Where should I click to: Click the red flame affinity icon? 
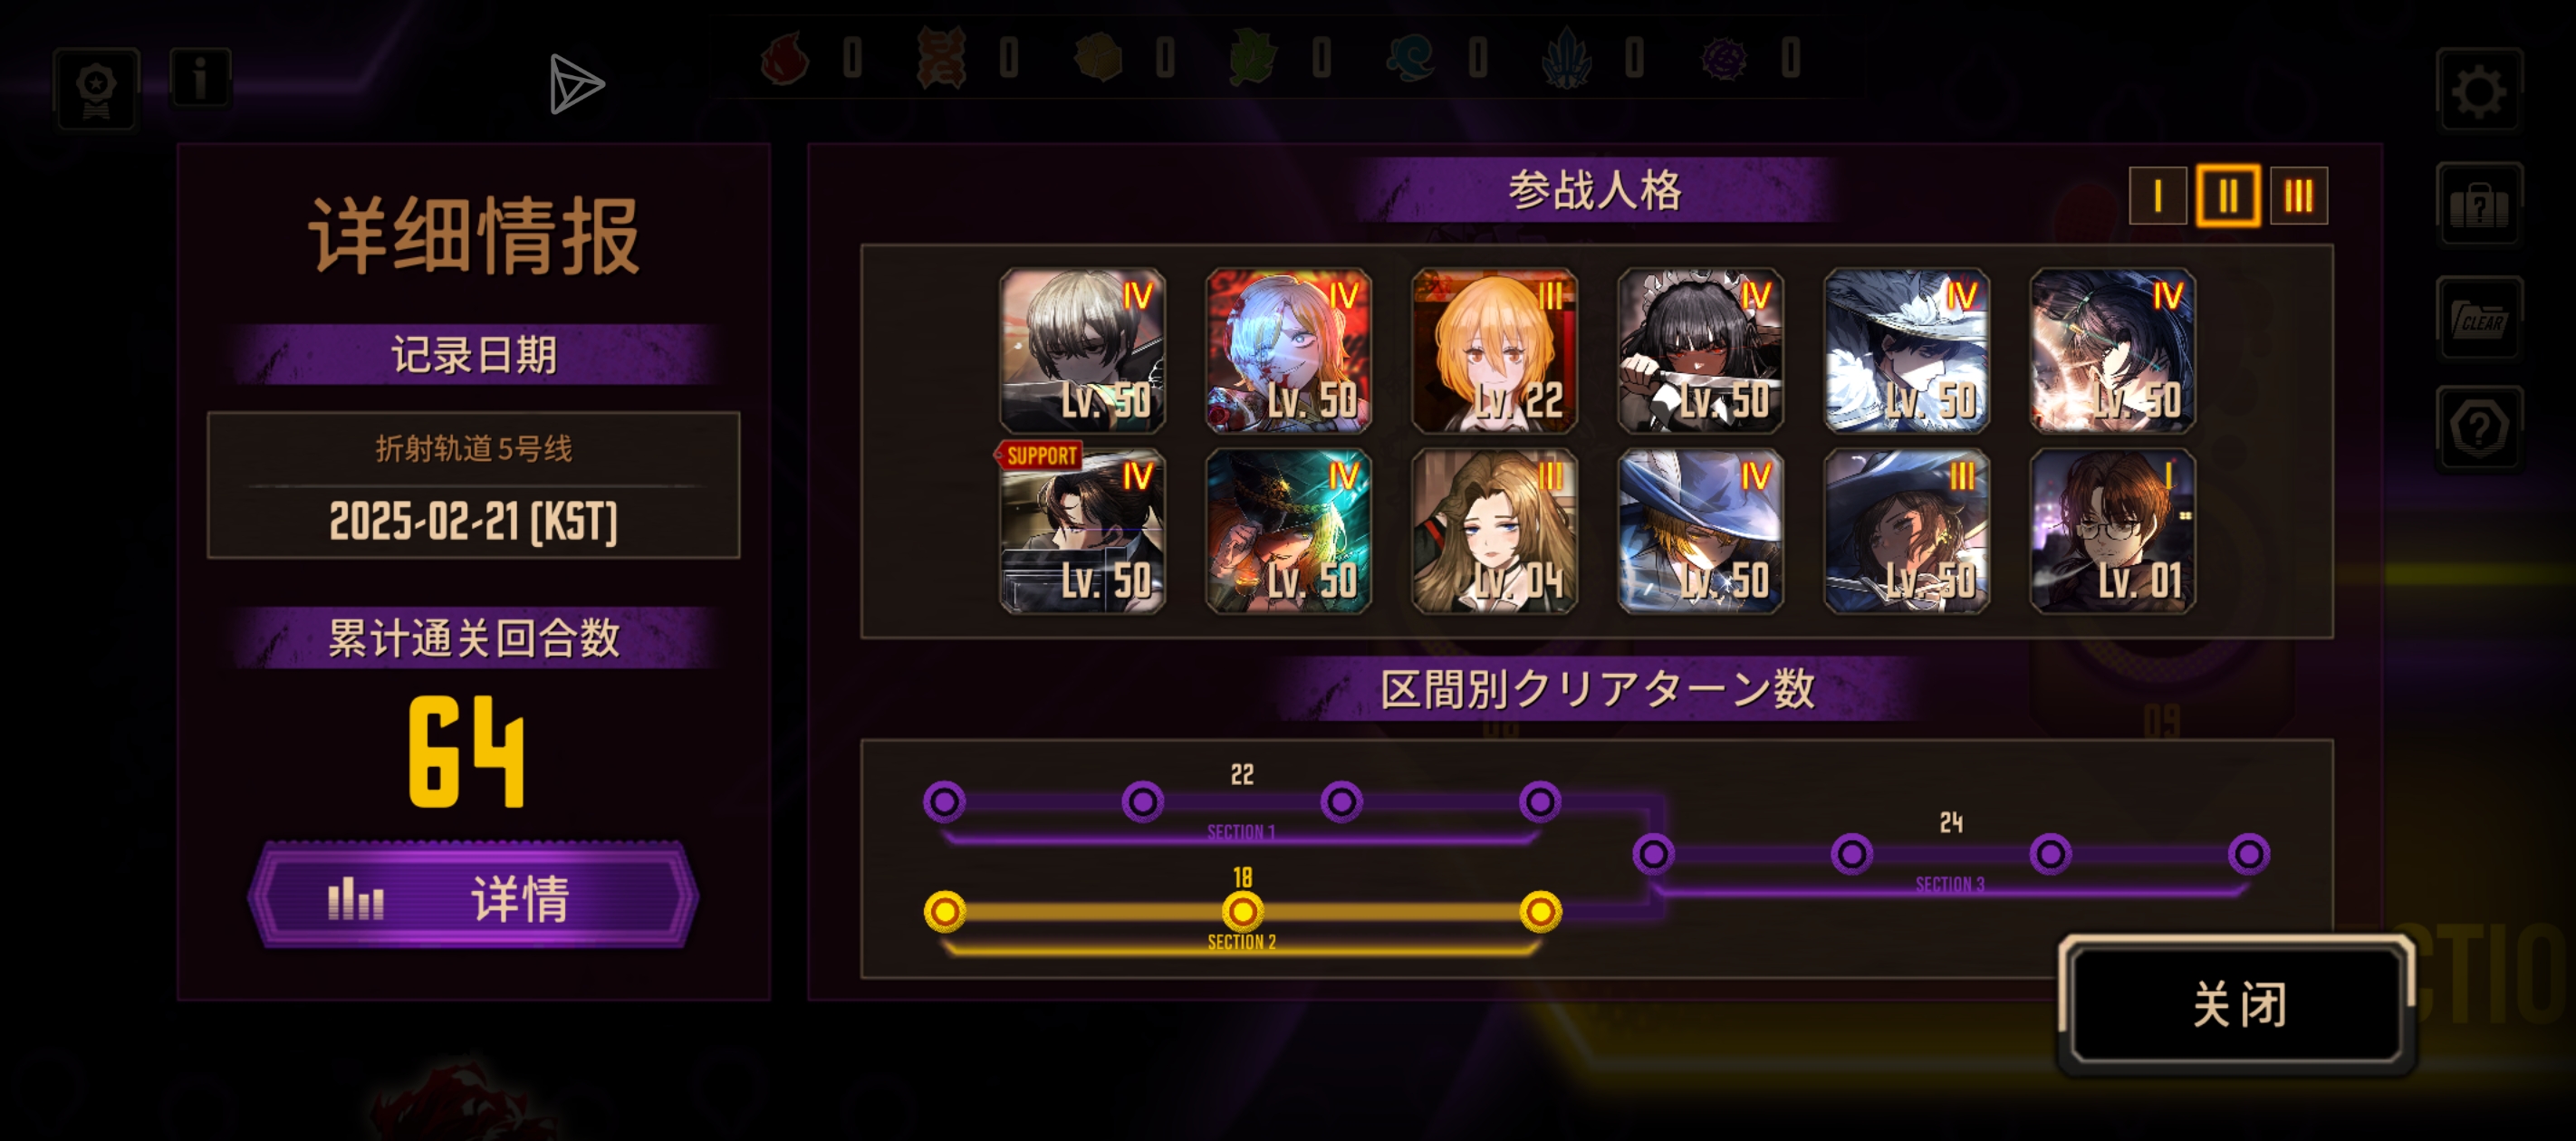pos(785,57)
